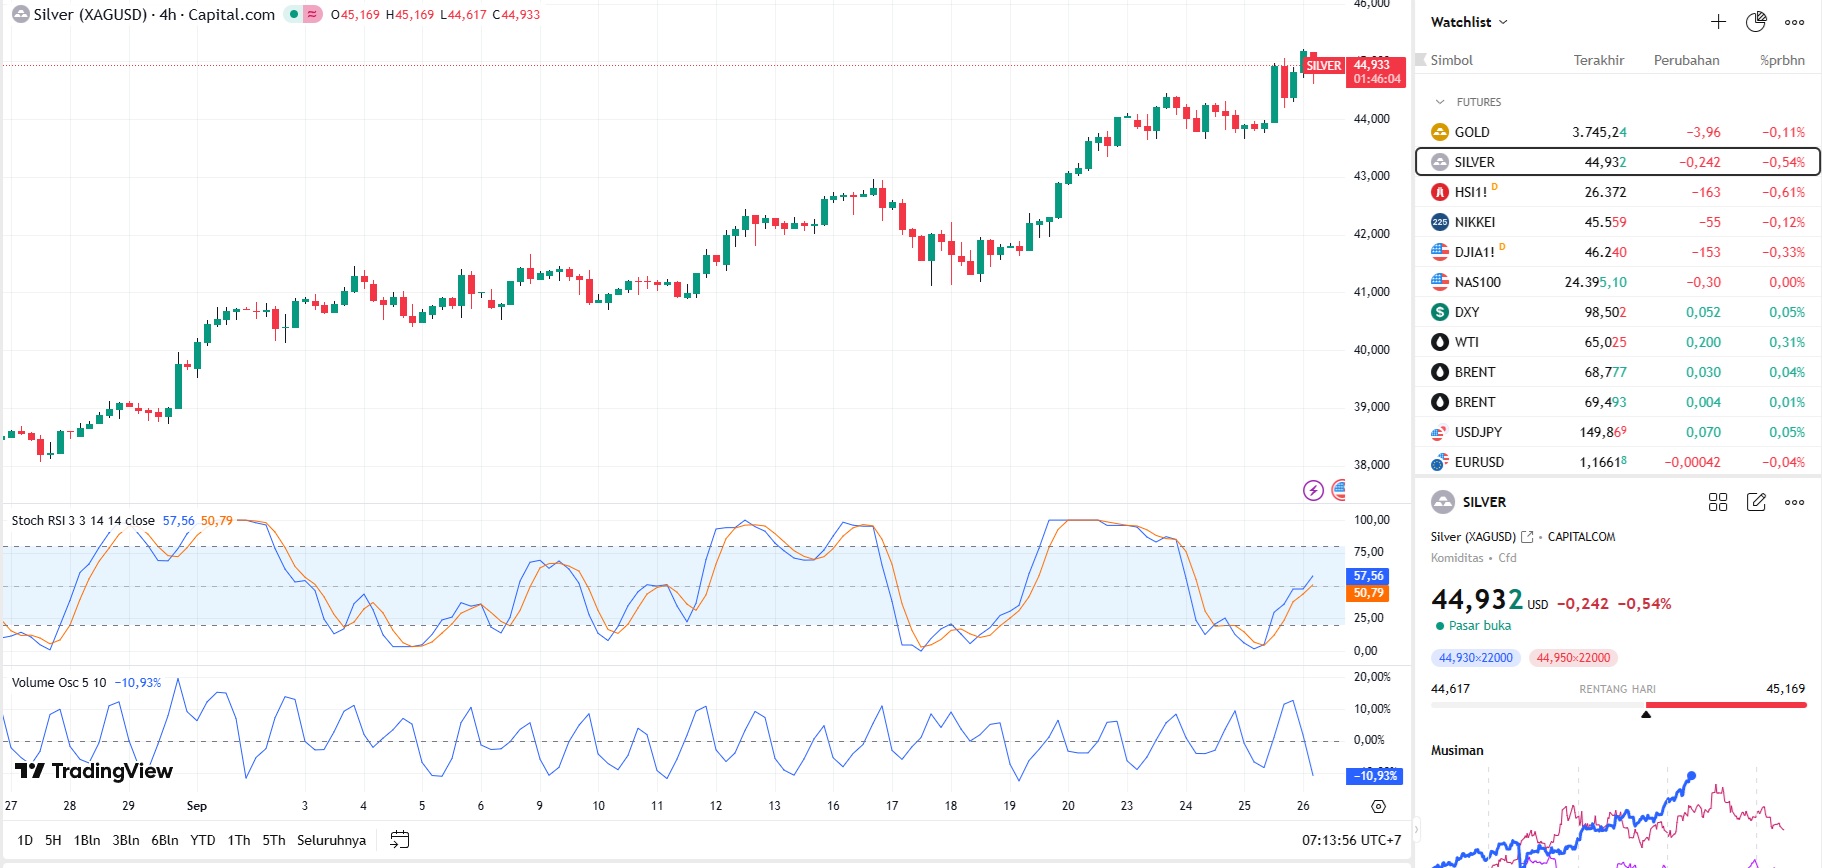Toggle the pink approximate-data indicator in header
Image resolution: width=1822 pixels, height=868 pixels.
coord(313,15)
